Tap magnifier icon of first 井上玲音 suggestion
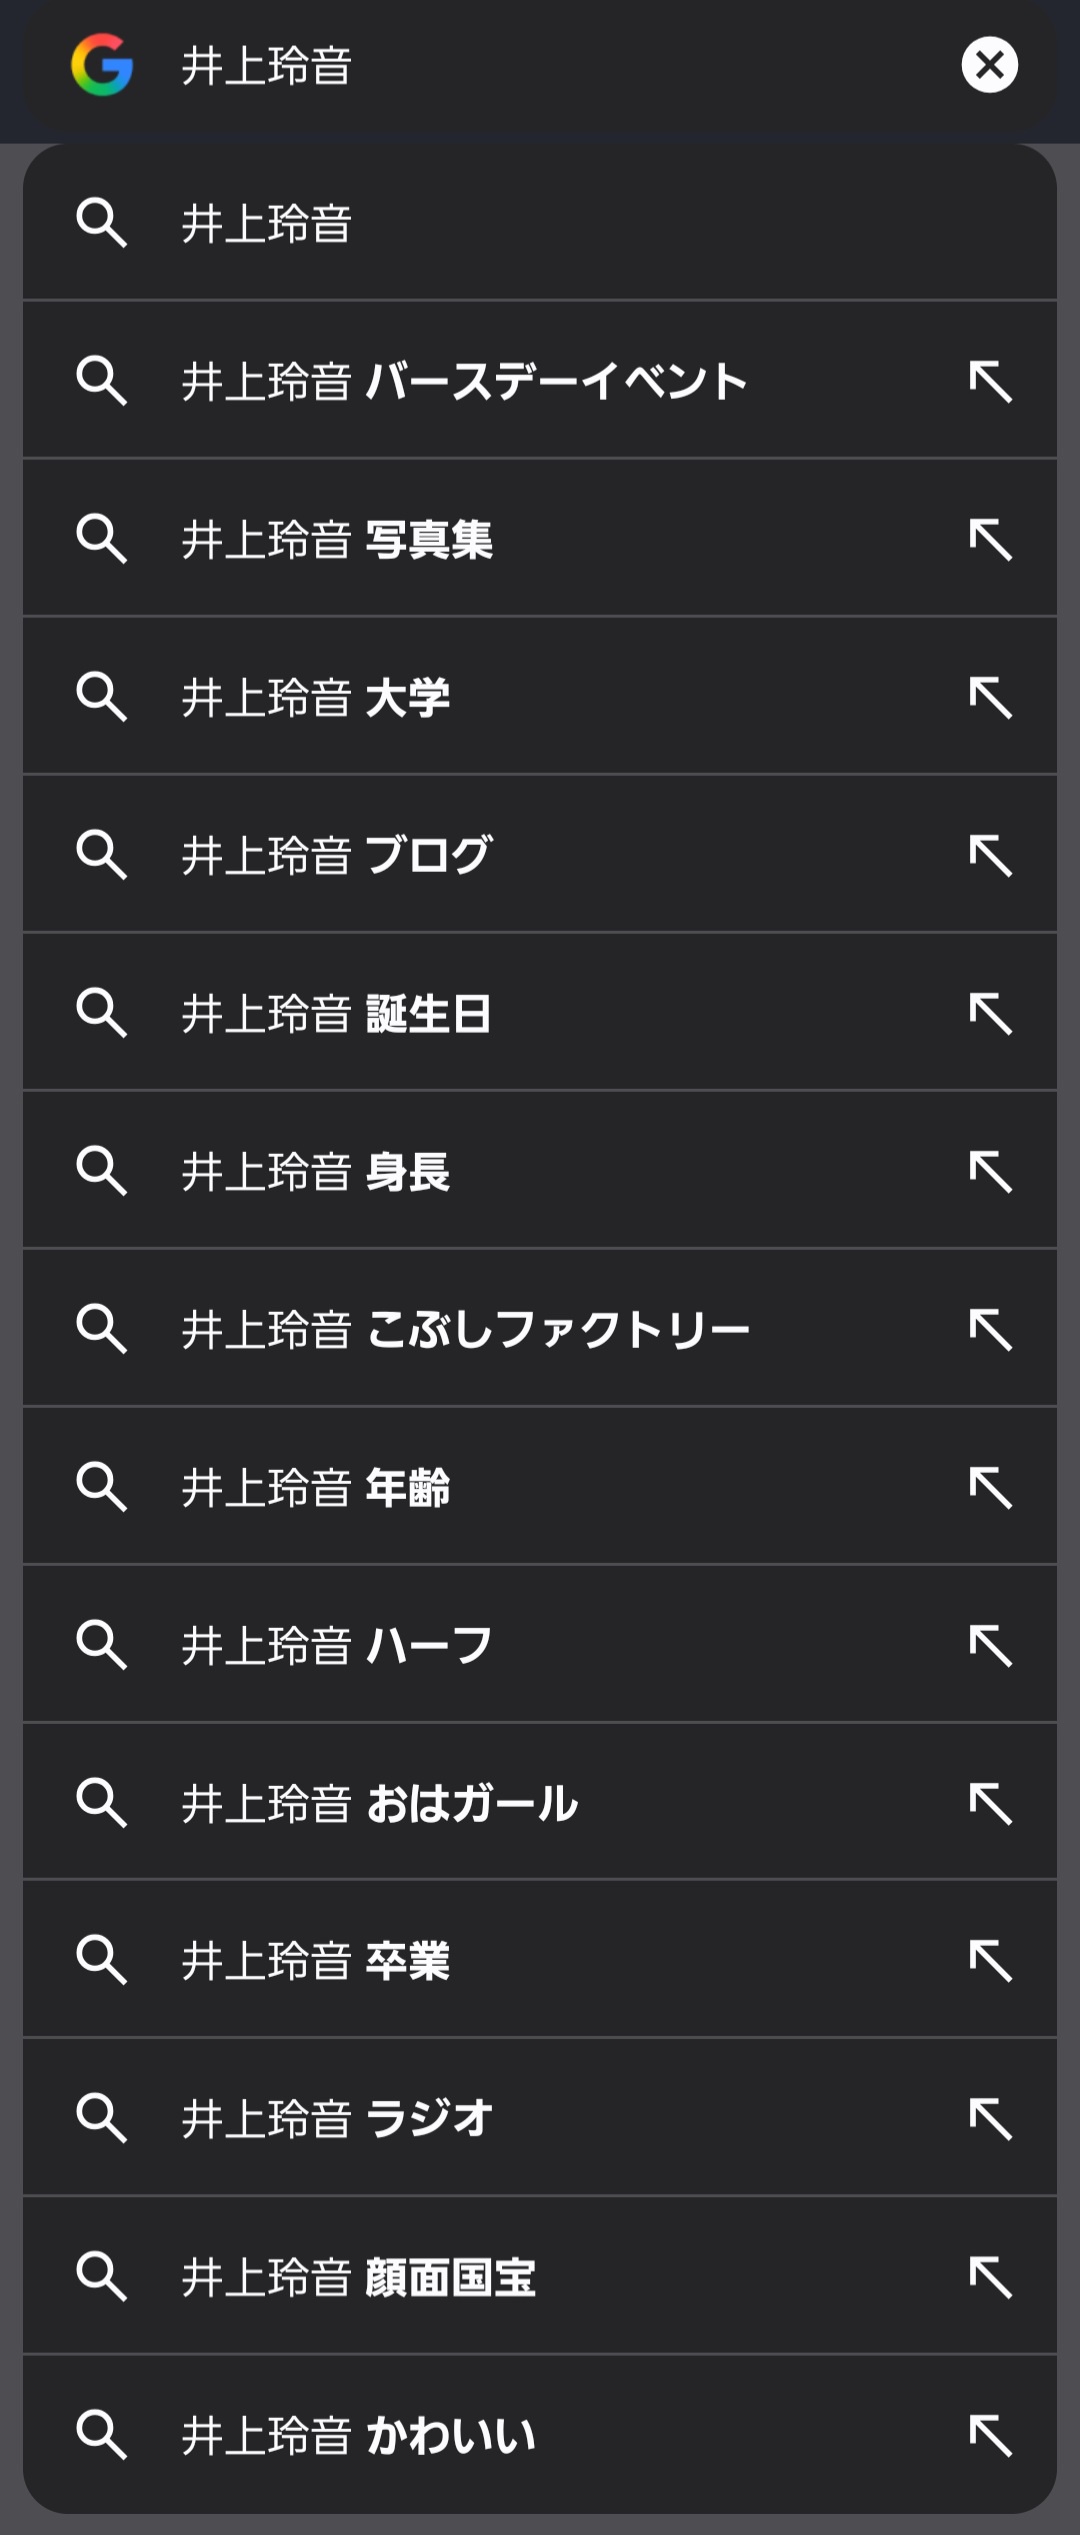1080x2535 pixels. [x=102, y=222]
